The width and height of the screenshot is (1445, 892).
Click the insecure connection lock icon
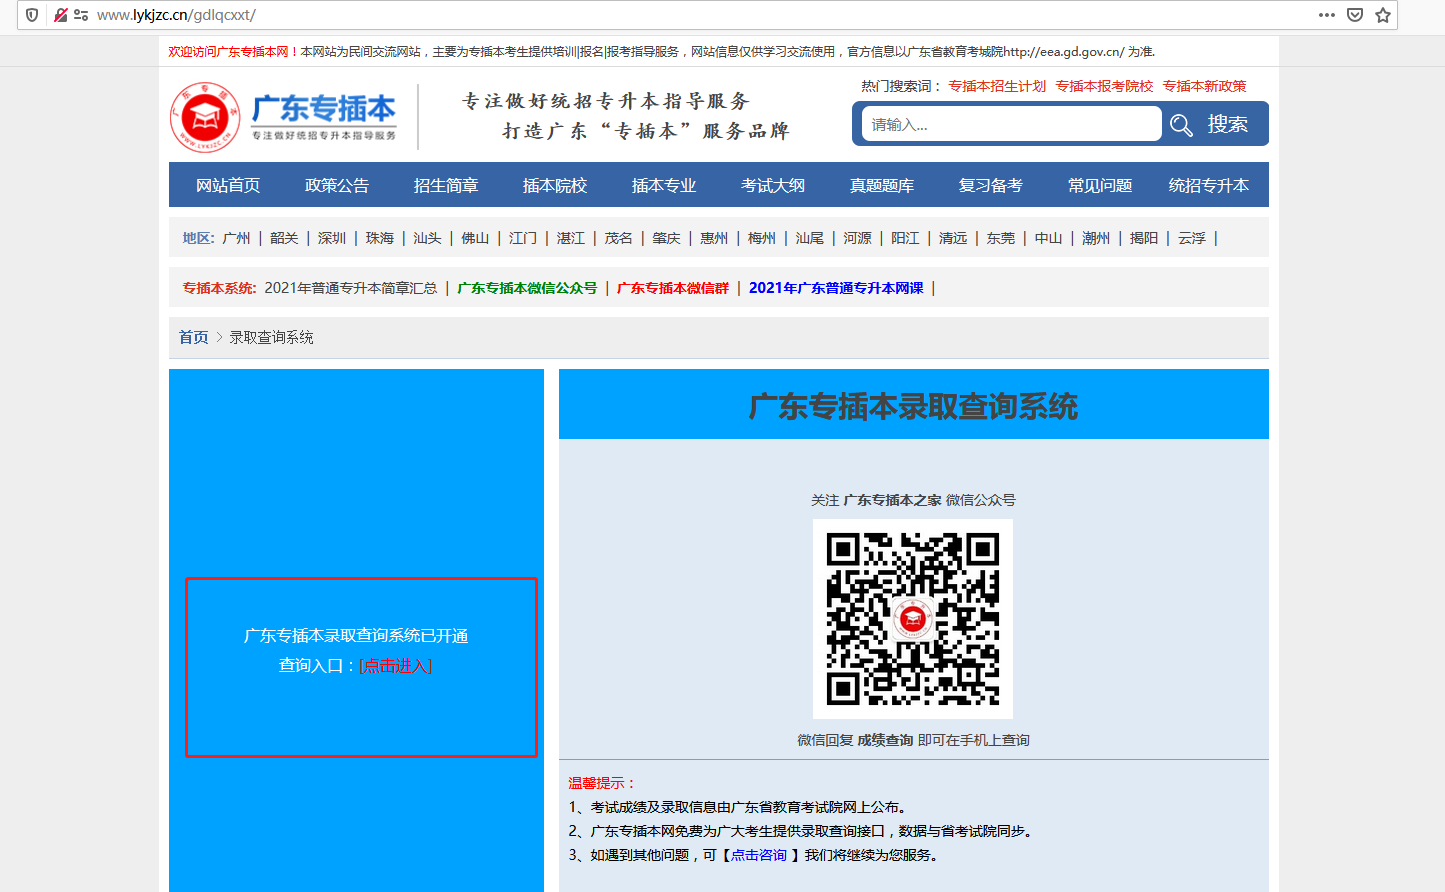coord(60,15)
